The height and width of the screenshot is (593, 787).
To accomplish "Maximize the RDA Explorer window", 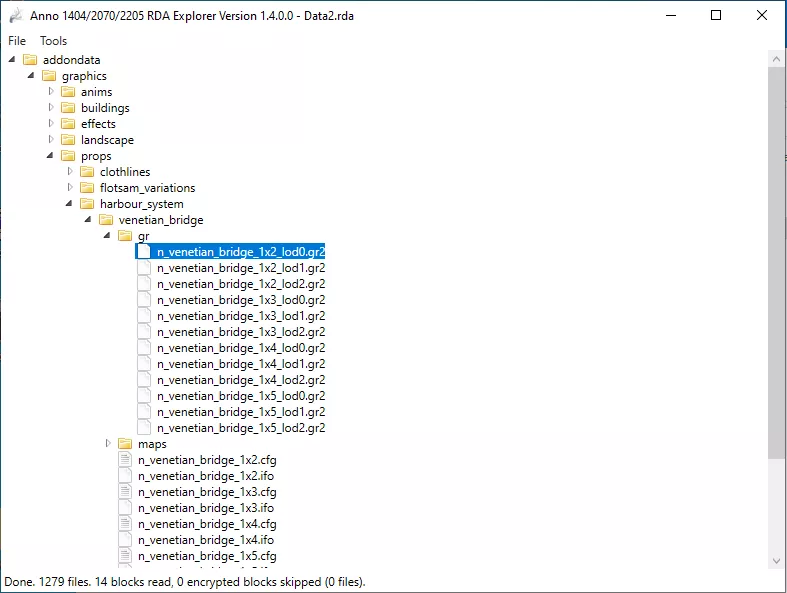I will [x=716, y=16].
